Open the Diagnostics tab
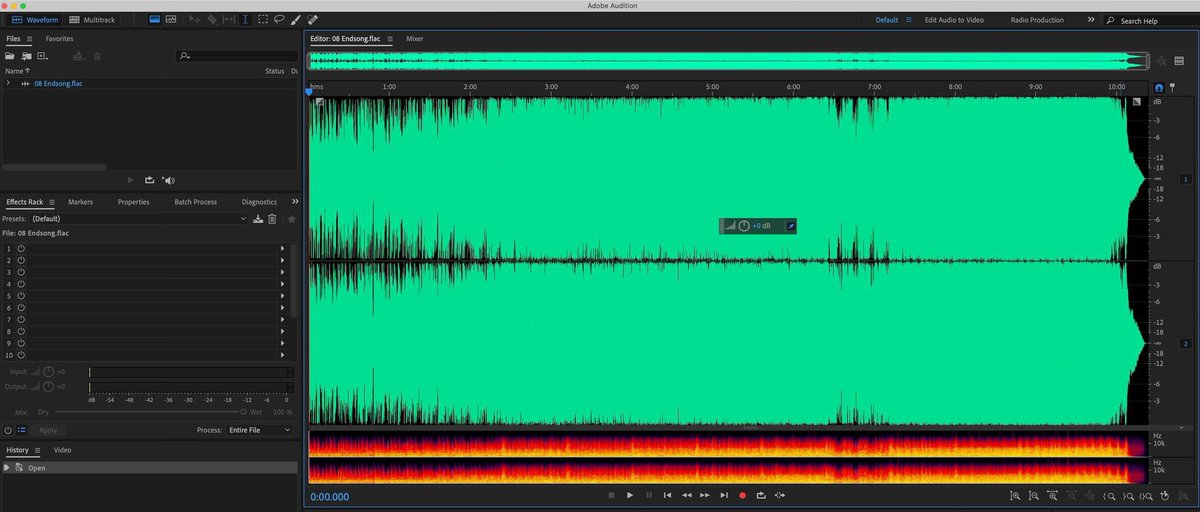The height and width of the screenshot is (512, 1200). [x=259, y=202]
